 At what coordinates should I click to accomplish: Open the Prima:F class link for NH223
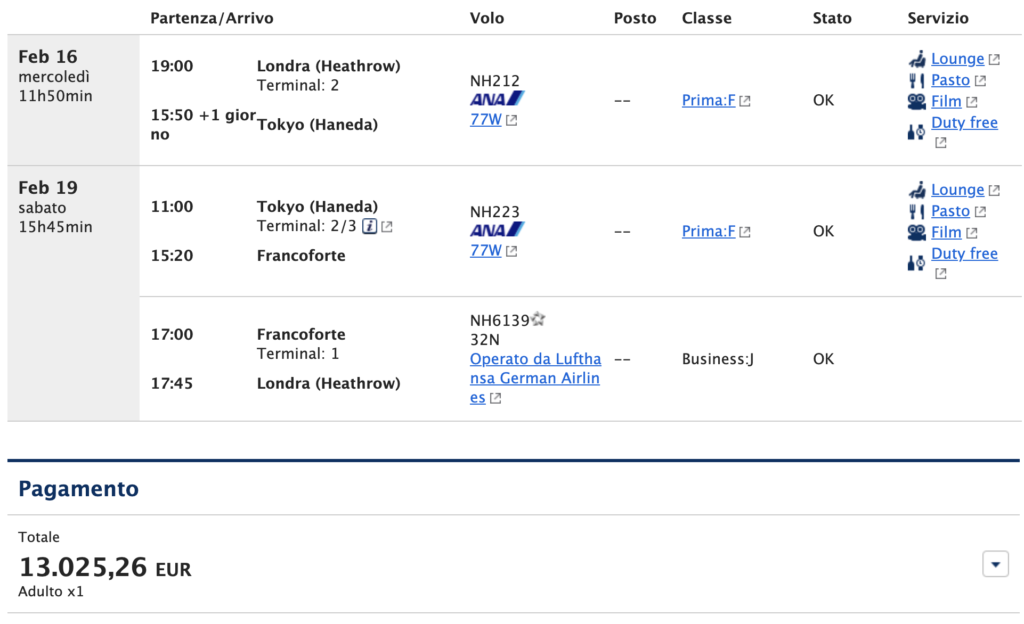[x=709, y=231]
